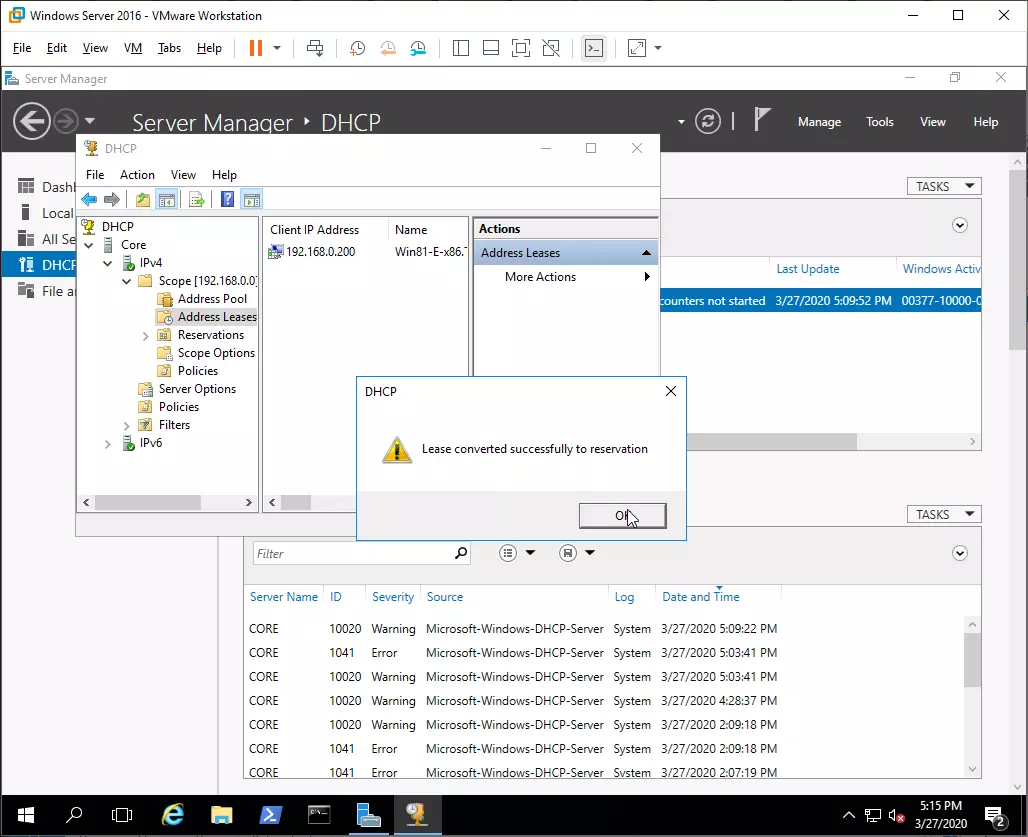The width and height of the screenshot is (1028, 837).
Task: Click the blue Back arrow in DHCP toolbar
Action: (x=89, y=199)
